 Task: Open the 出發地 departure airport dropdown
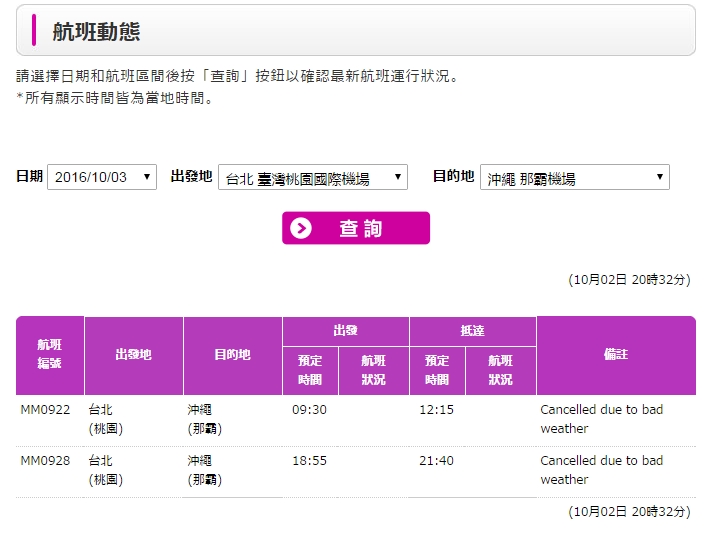click(313, 177)
